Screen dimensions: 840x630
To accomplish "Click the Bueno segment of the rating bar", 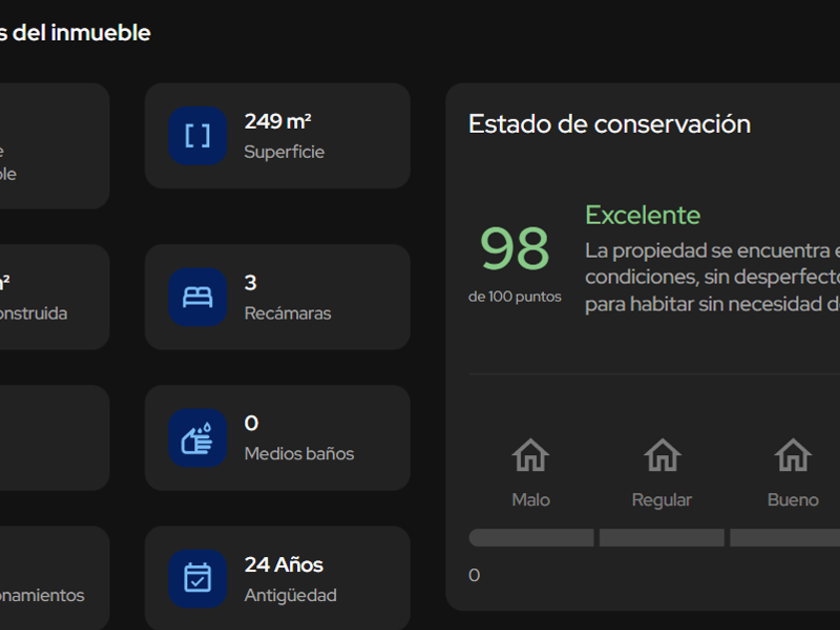I will (x=785, y=537).
